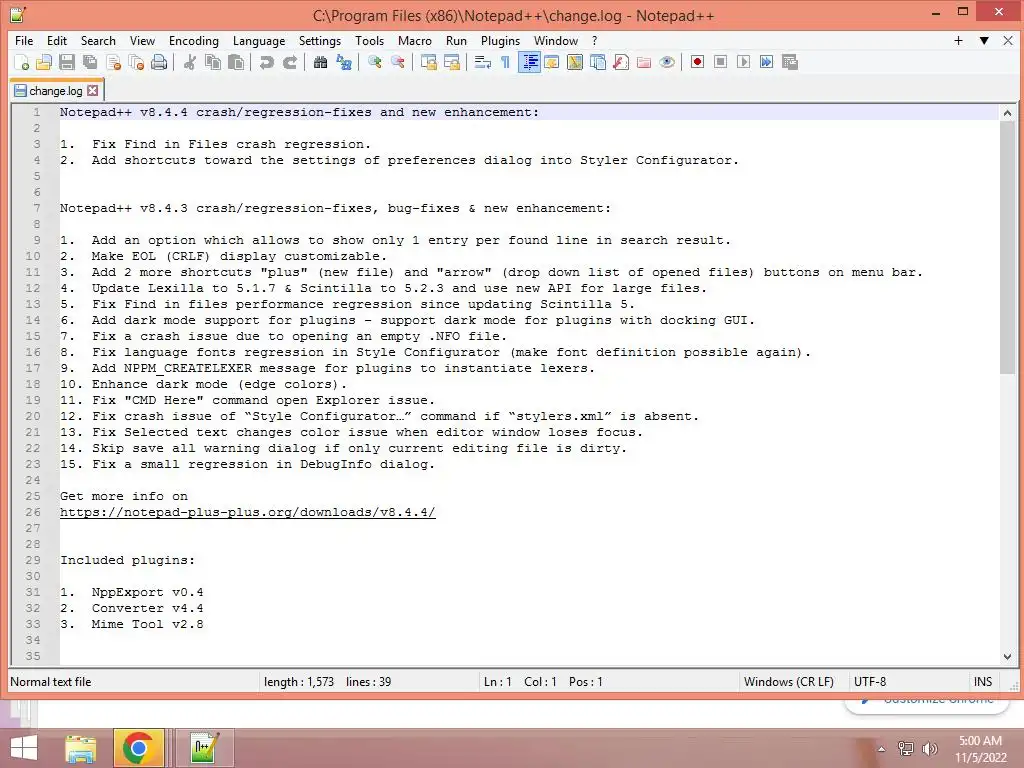This screenshot has width=1024, height=768.
Task: Click the Save All toolbar icon
Action: tap(90, 62)
